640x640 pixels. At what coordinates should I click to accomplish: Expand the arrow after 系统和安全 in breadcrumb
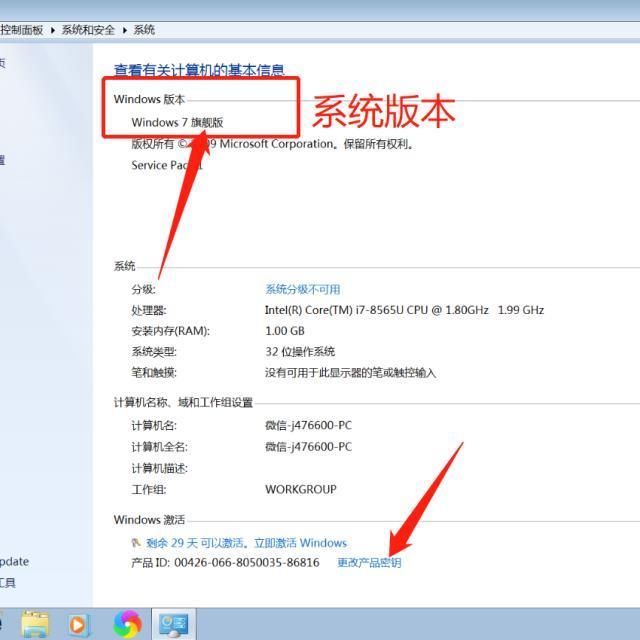pyautogui.click(x=124, y=30)
